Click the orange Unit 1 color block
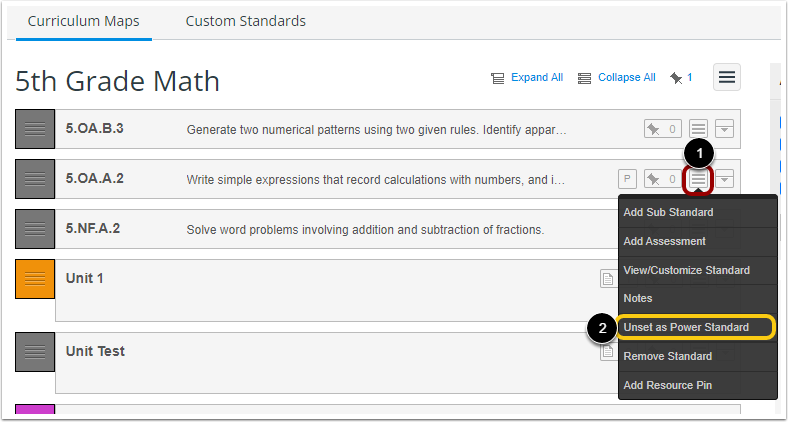The width and height of the screenshot is (788, 422). 35,278
